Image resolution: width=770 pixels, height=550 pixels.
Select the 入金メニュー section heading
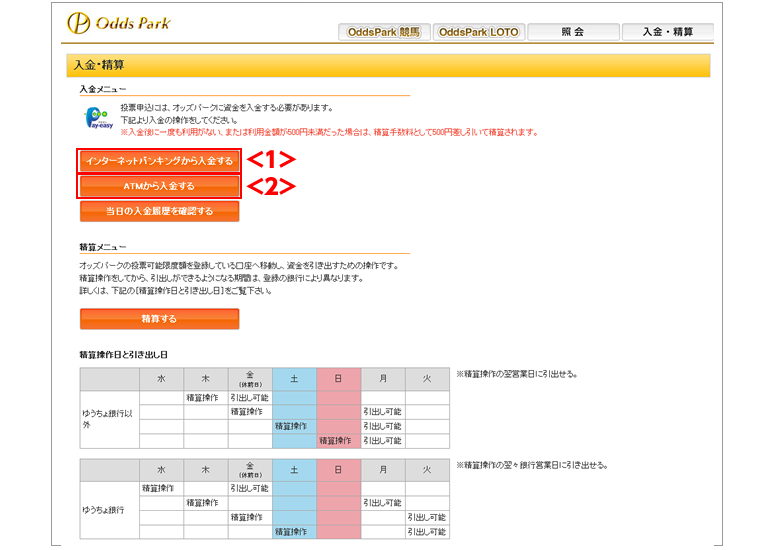(x=103, y=89)
